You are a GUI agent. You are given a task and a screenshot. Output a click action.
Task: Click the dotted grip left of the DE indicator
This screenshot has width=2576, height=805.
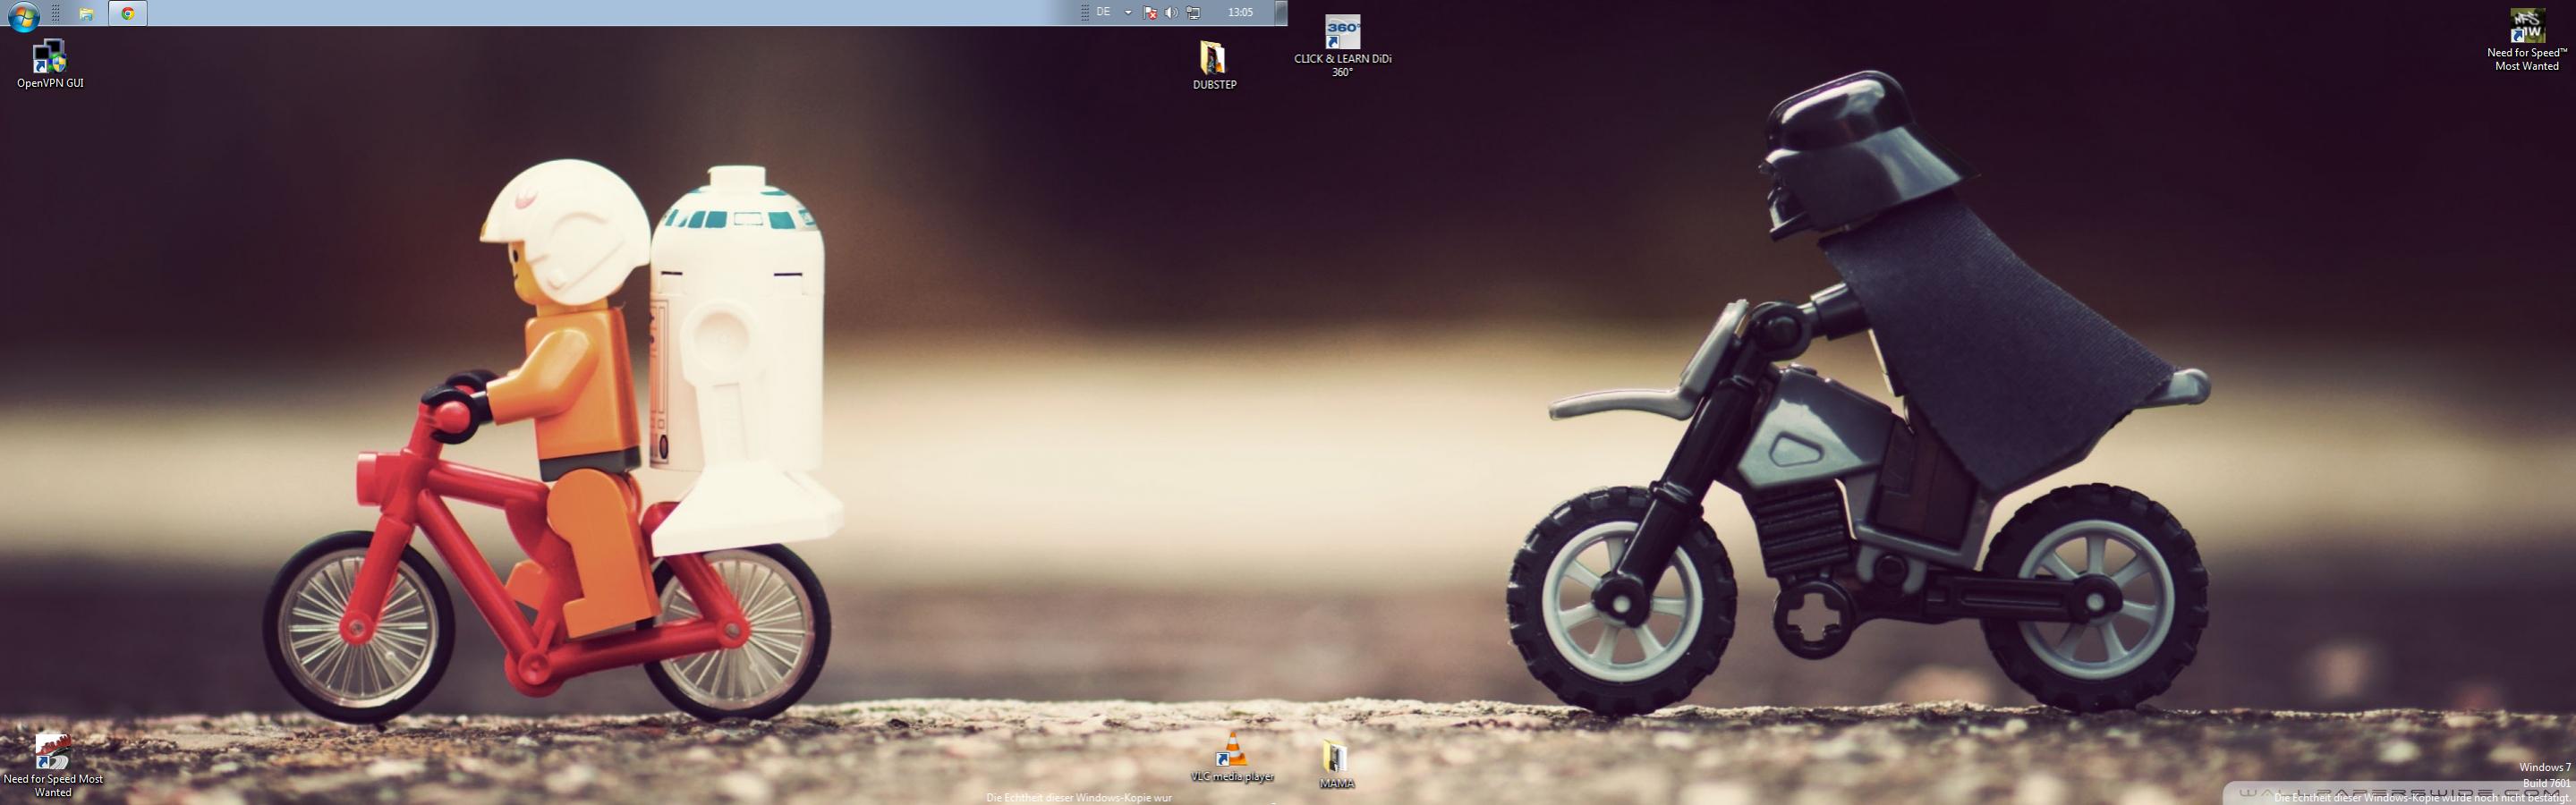1085,13
